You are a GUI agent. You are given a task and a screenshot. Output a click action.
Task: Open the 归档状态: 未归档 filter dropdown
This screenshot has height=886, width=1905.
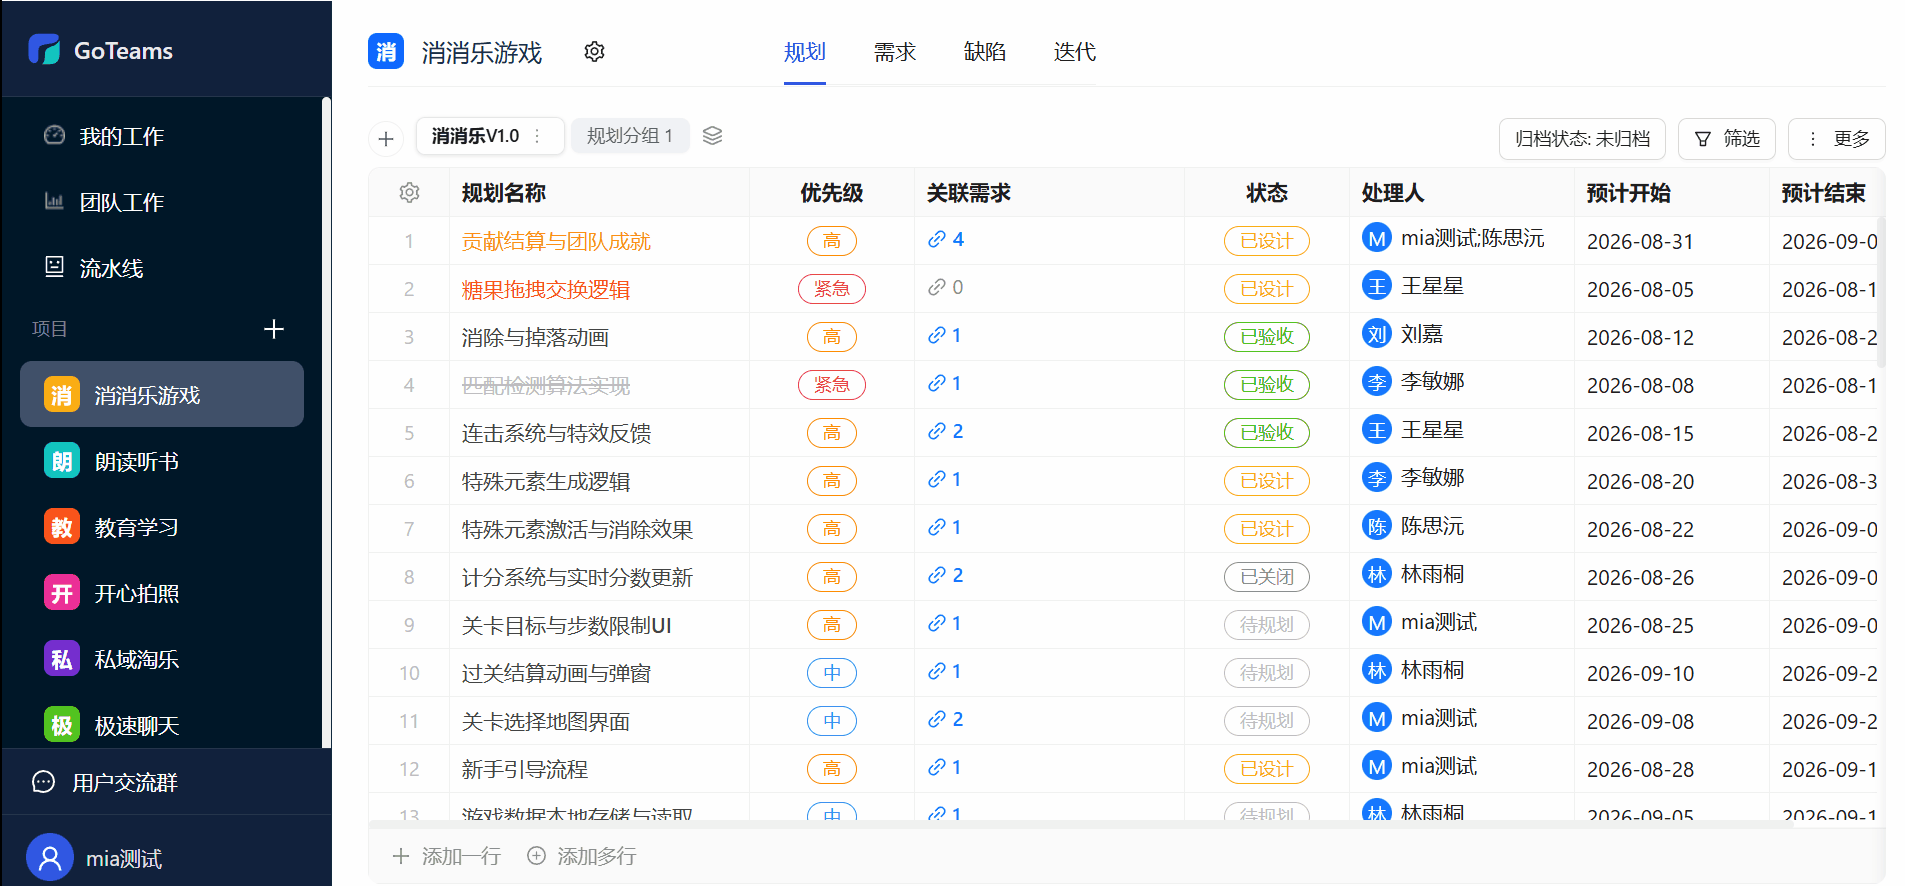click(x=1582, y=139)
